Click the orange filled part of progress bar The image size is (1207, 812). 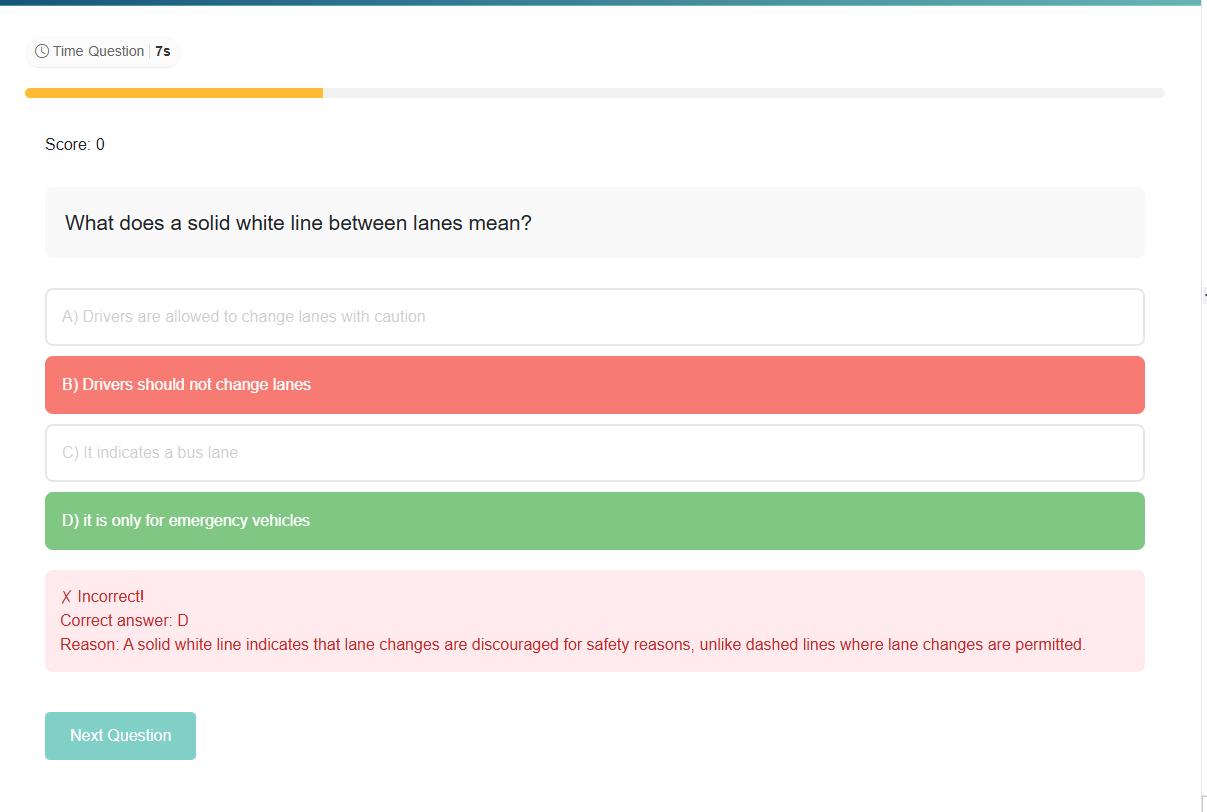[x=174, y=93]
